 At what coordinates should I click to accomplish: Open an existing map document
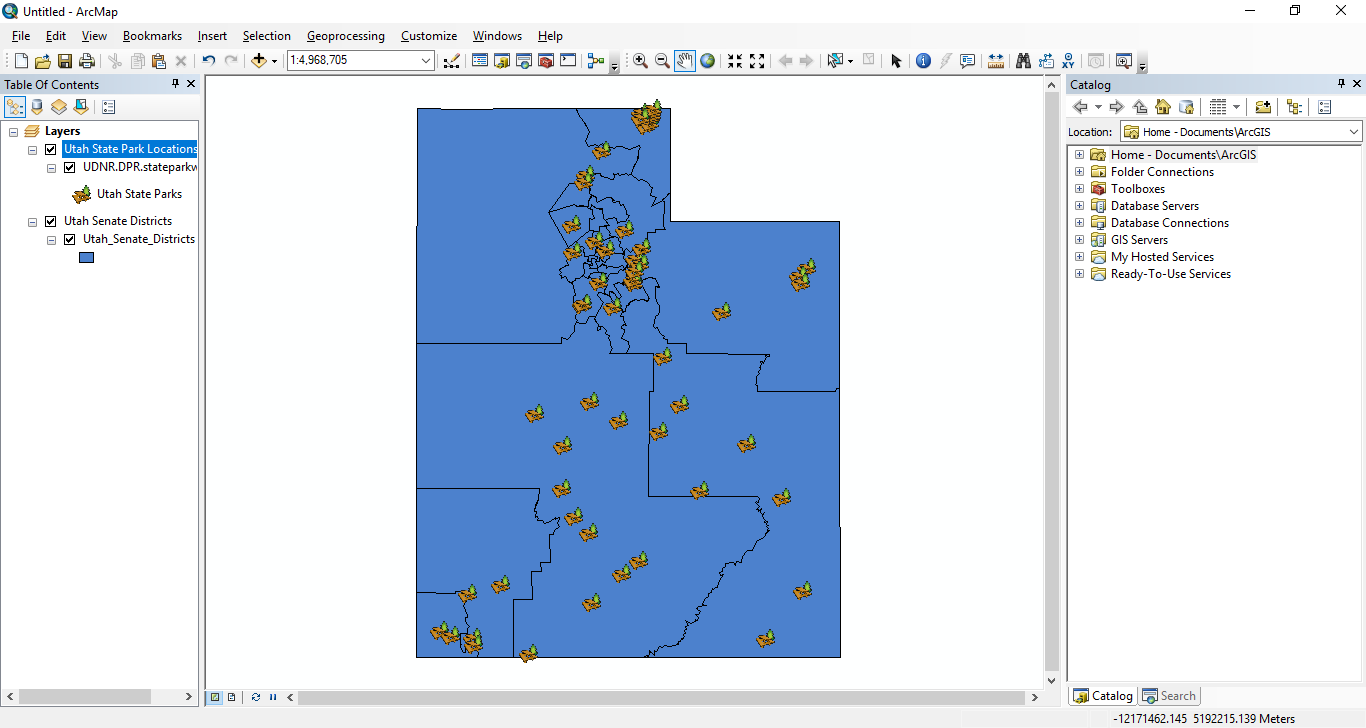pos(43,61)
